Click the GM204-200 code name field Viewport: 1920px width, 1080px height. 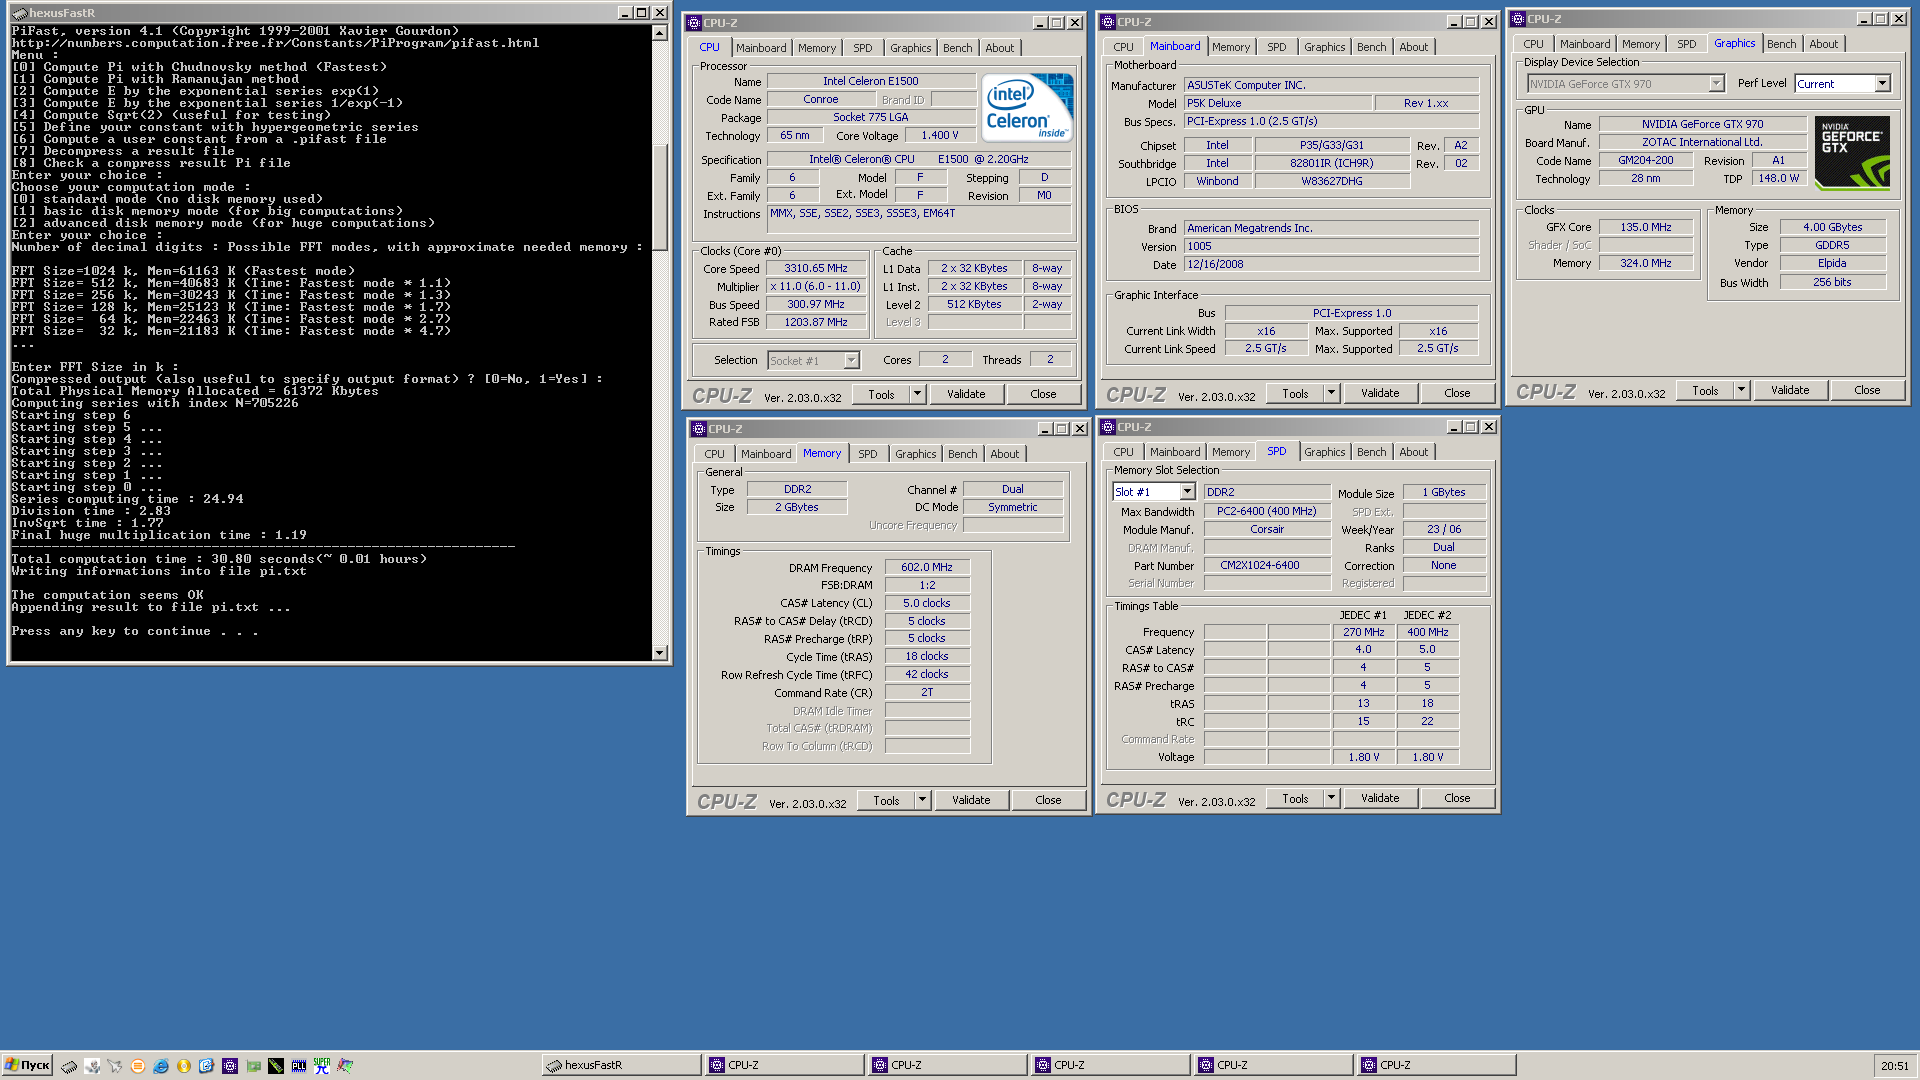click(x=1645, y=160)
